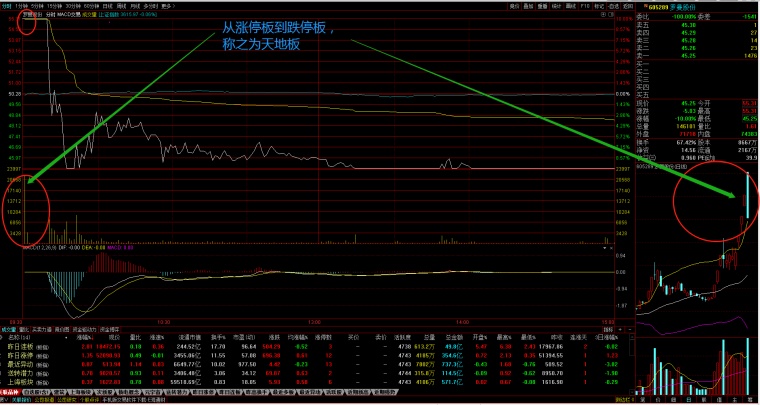Image resolution: width=760 pixels, height=405 pixels.
Task: Select the 30分钟 period tab
Action: pyautogui.click(x=73, y=6)
